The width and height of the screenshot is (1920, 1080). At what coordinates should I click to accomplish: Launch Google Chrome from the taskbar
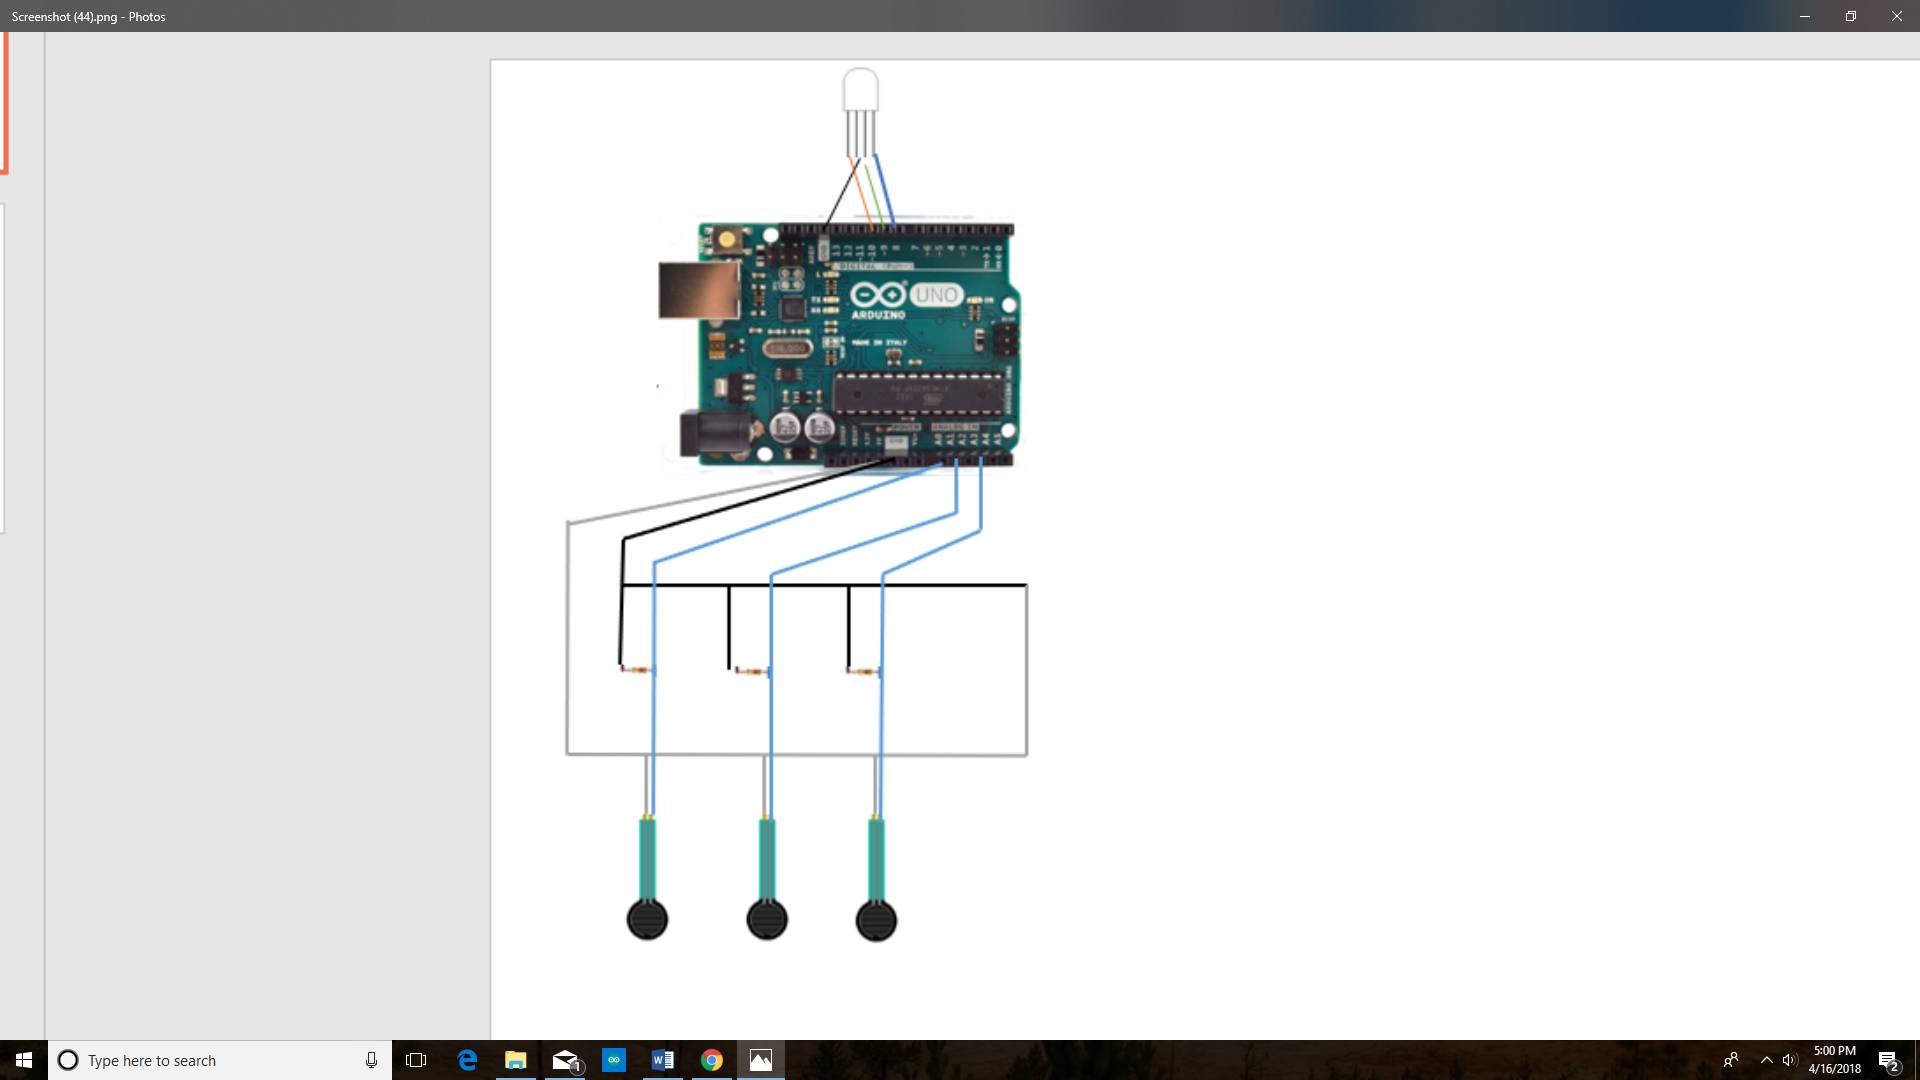click(712, 1060)
